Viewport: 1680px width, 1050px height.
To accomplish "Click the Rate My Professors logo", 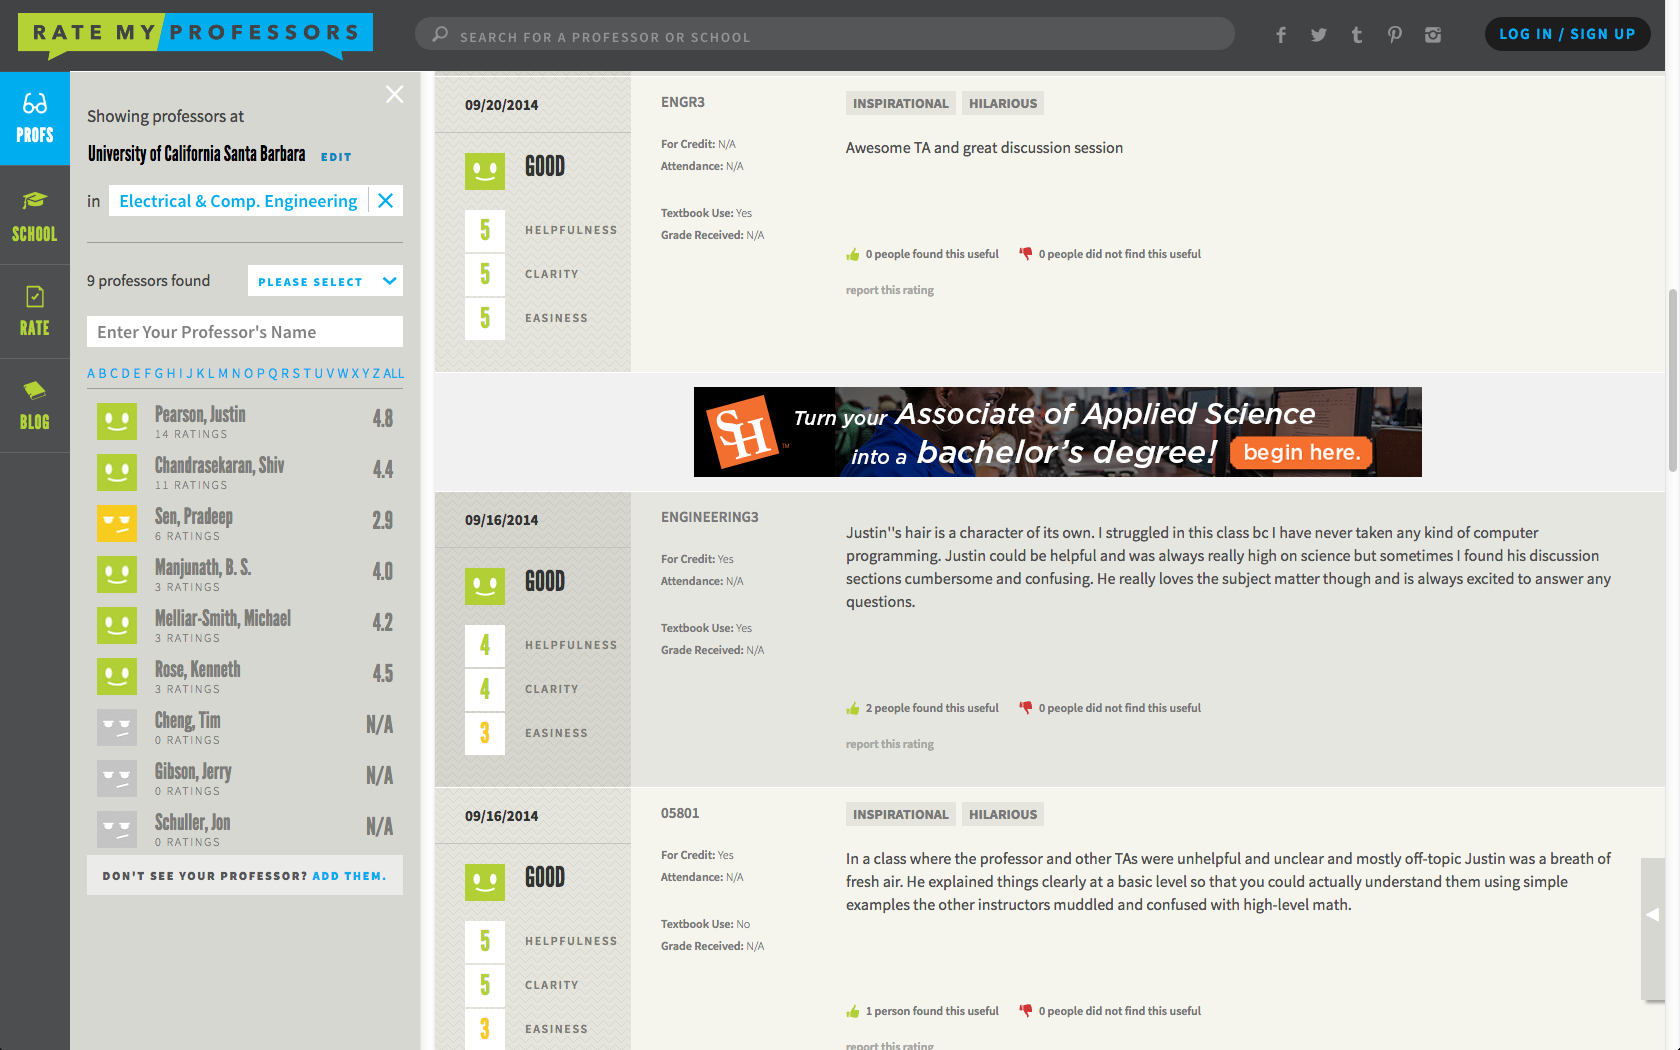I will tap(195, 34).
